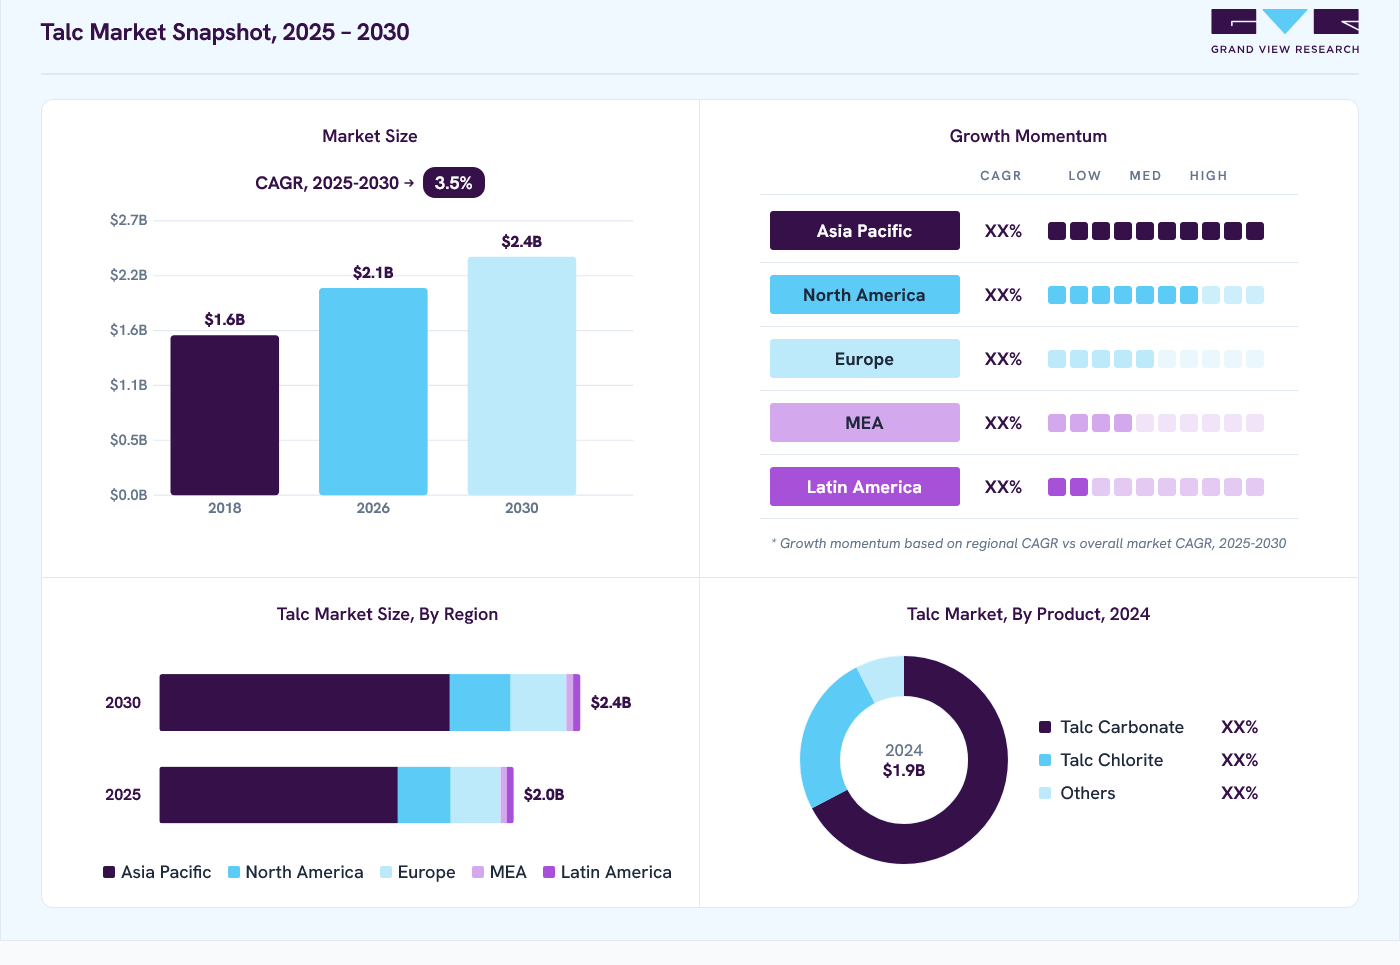Click the growth momentum footnote text
This screenshot has height=965, width=1400.
(x=1029, y=543)
